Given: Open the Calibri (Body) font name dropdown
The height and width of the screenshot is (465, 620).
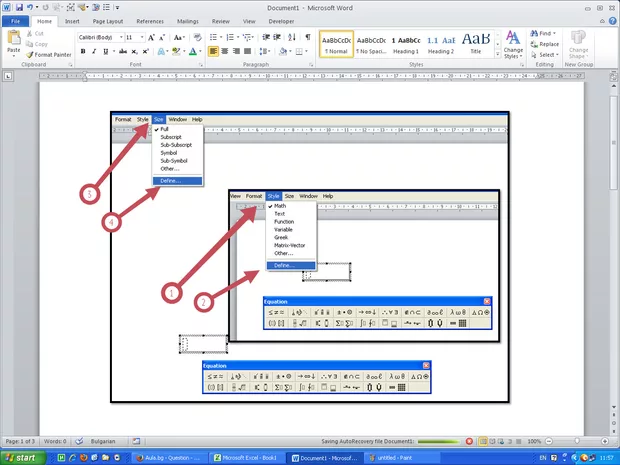Looking at the screenshot, I should (x=121, y=38).
